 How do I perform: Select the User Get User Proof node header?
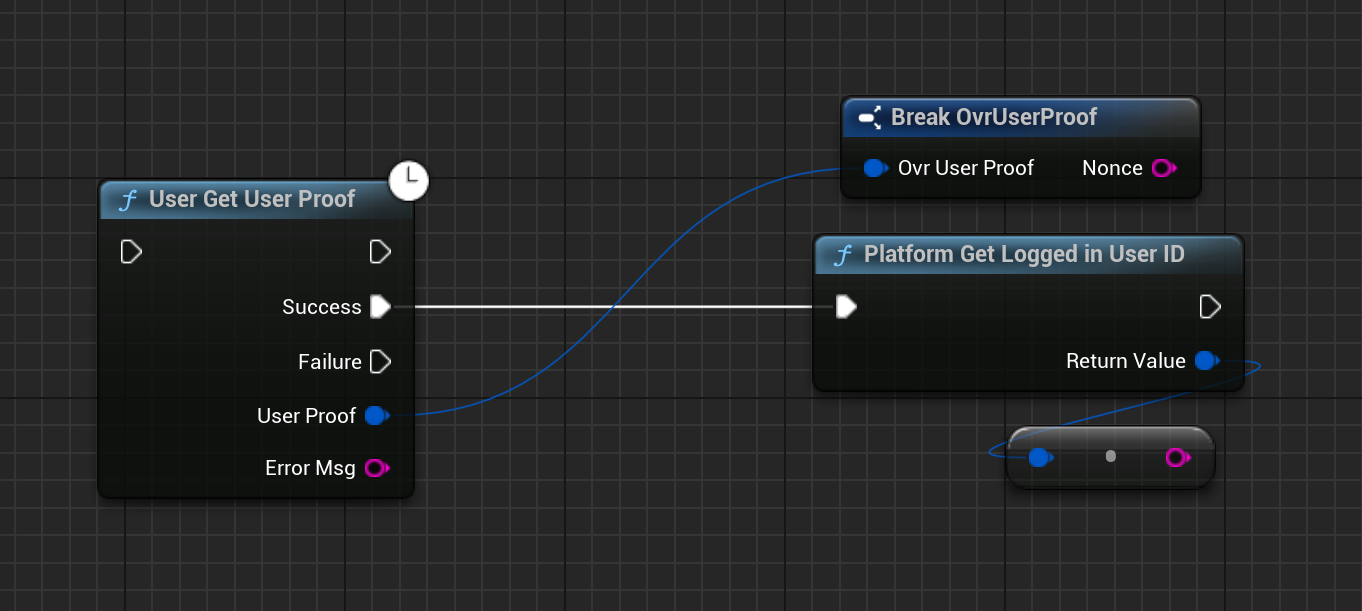[x=252, y=200]
